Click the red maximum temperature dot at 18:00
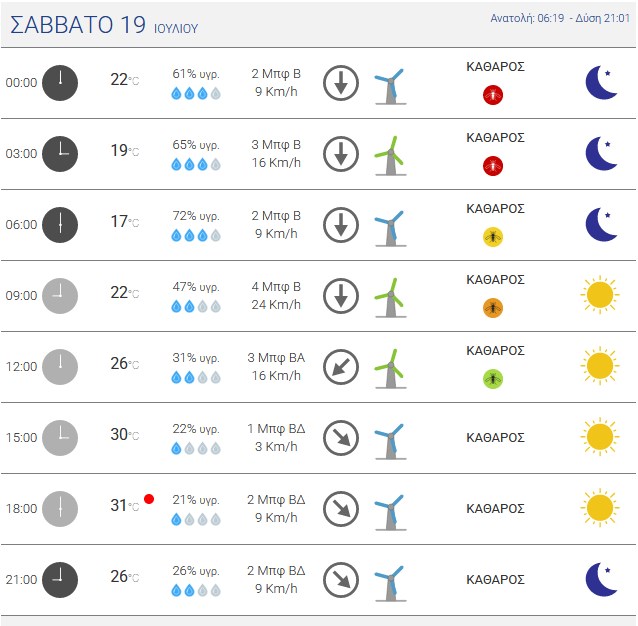The width and height of the screenshot is (638, 626). [x=149, y=499]
